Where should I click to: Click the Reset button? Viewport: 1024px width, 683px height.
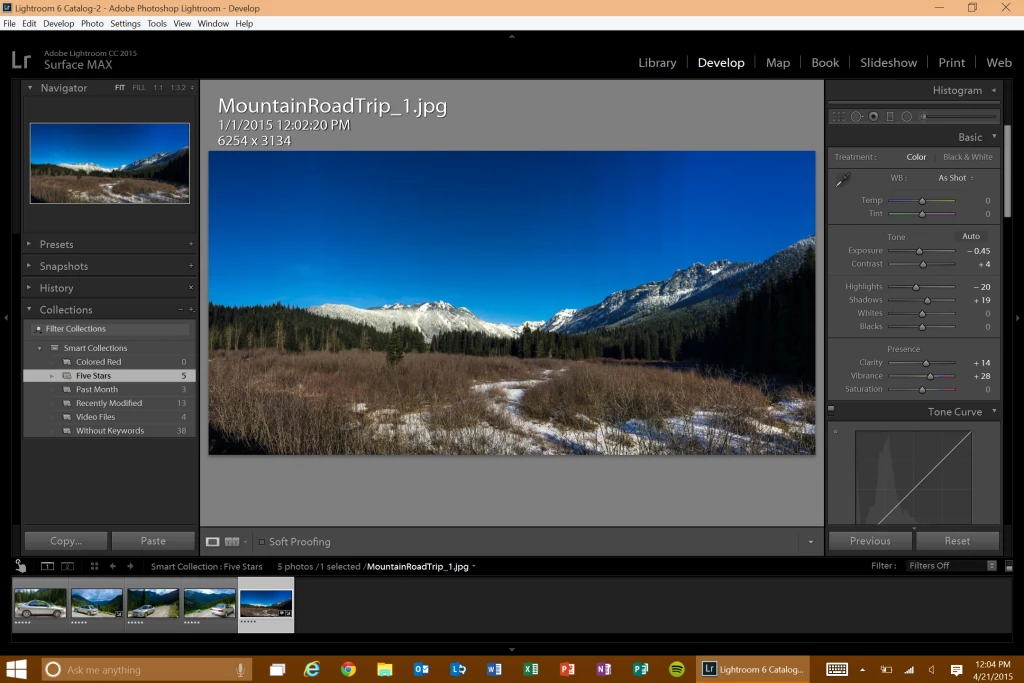pos(957,541)
